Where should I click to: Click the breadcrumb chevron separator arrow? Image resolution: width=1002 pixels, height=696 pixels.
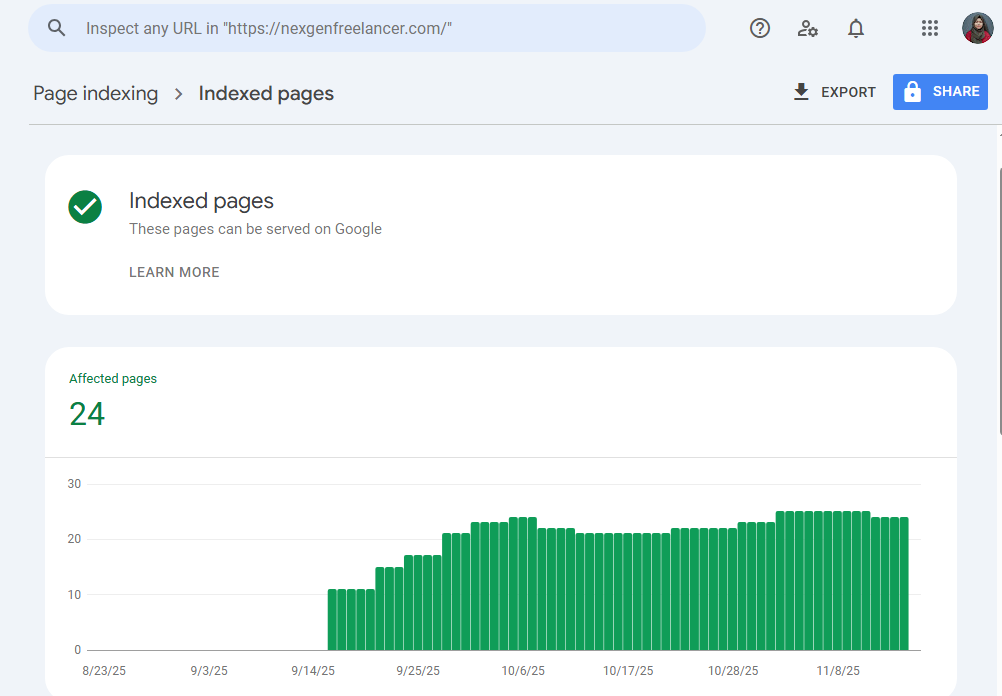coord(179,93)
